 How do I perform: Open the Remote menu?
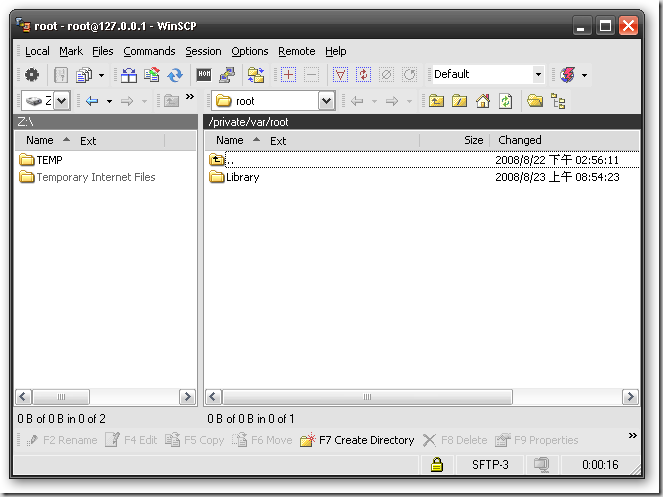tap(296, 51)
